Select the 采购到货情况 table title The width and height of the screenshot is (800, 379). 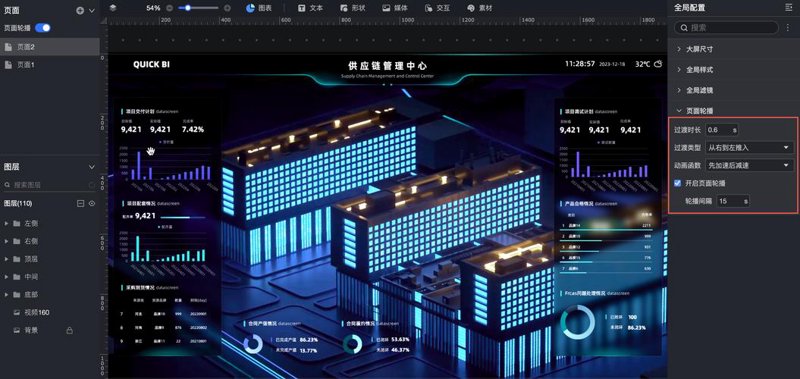pyautogui.click(x=140, y=288)
